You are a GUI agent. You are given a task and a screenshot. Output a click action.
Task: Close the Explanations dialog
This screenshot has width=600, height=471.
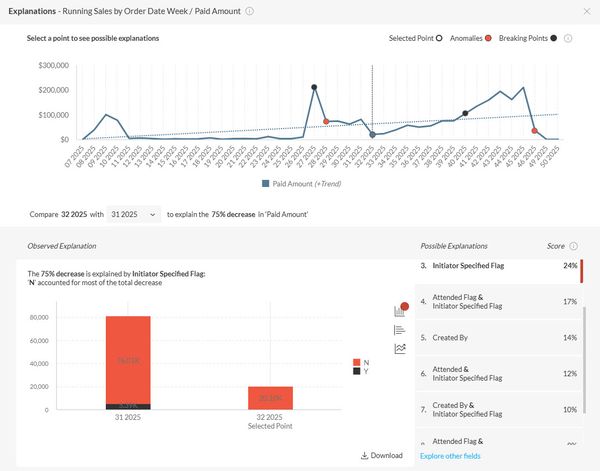click(x=586, y=12)
